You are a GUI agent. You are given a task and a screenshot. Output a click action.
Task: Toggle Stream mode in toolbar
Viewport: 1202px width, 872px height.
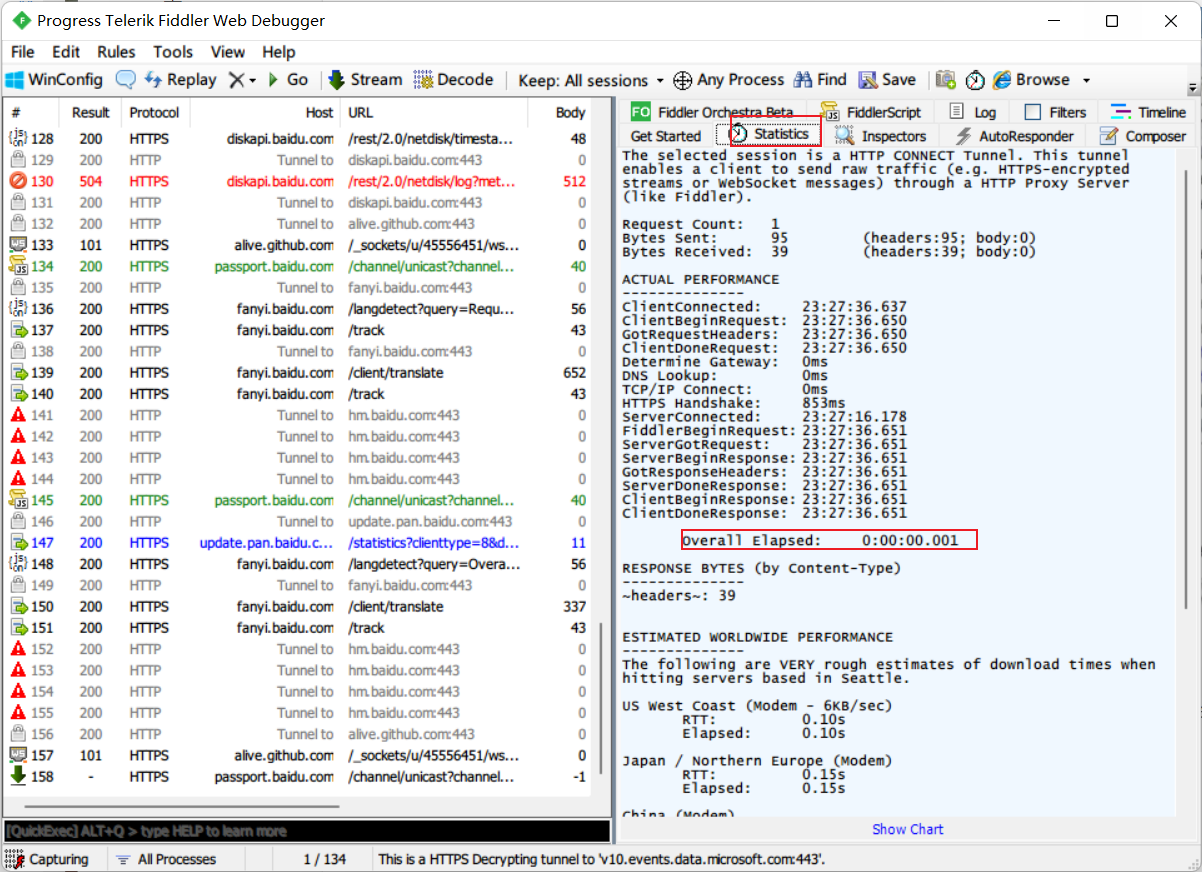click(365, 80)
